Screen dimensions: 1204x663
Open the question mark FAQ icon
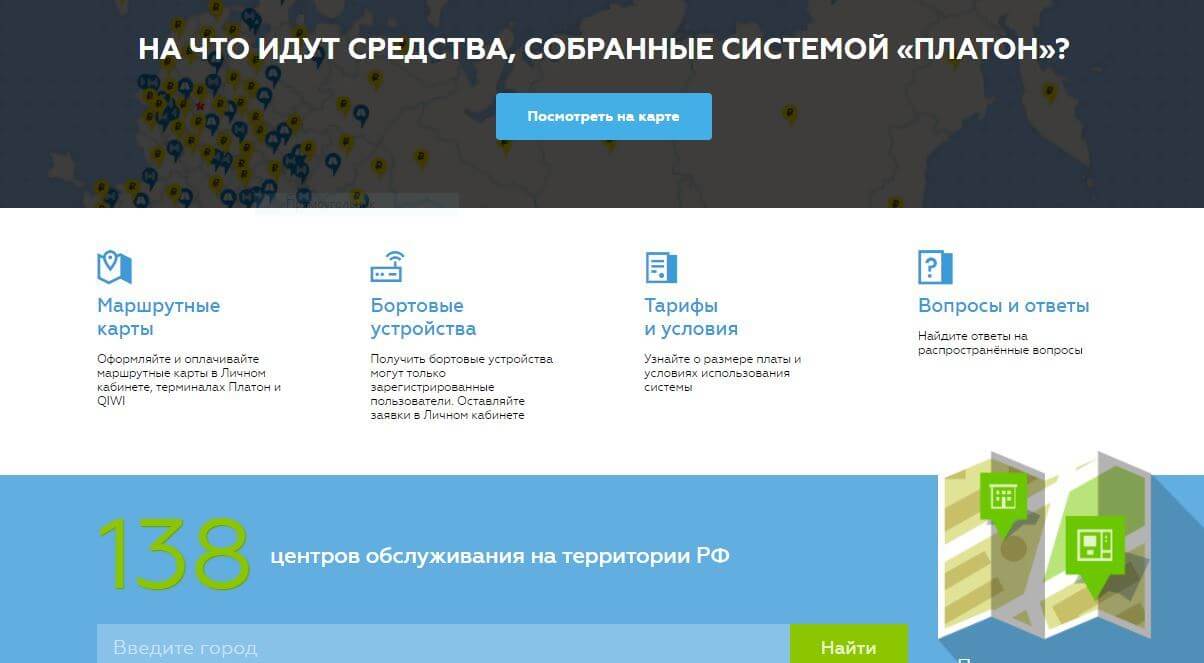click(x=935, y=267)
